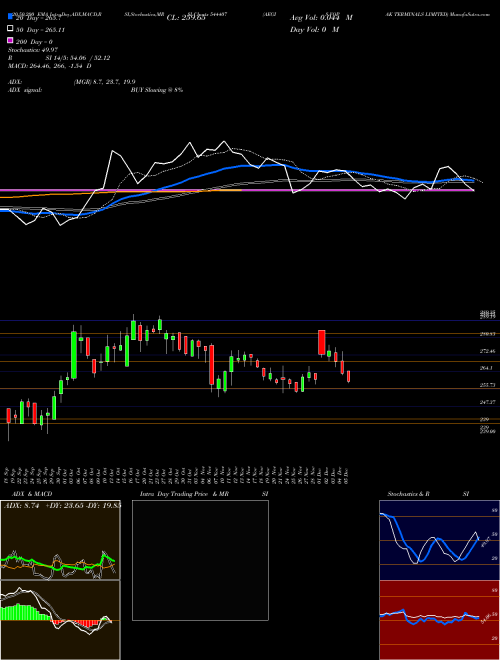The width and height of the screenshot is (500, 660).
Task: Click the 'CL: 259.65' closing price text
Action: point(186,18)
